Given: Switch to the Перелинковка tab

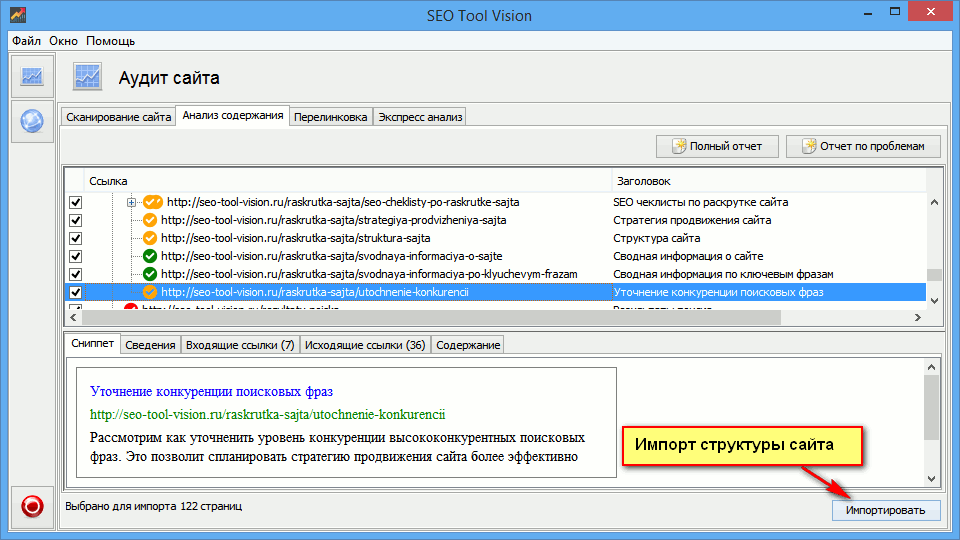Looking at the screenshot, I should (x=331, y=117).
